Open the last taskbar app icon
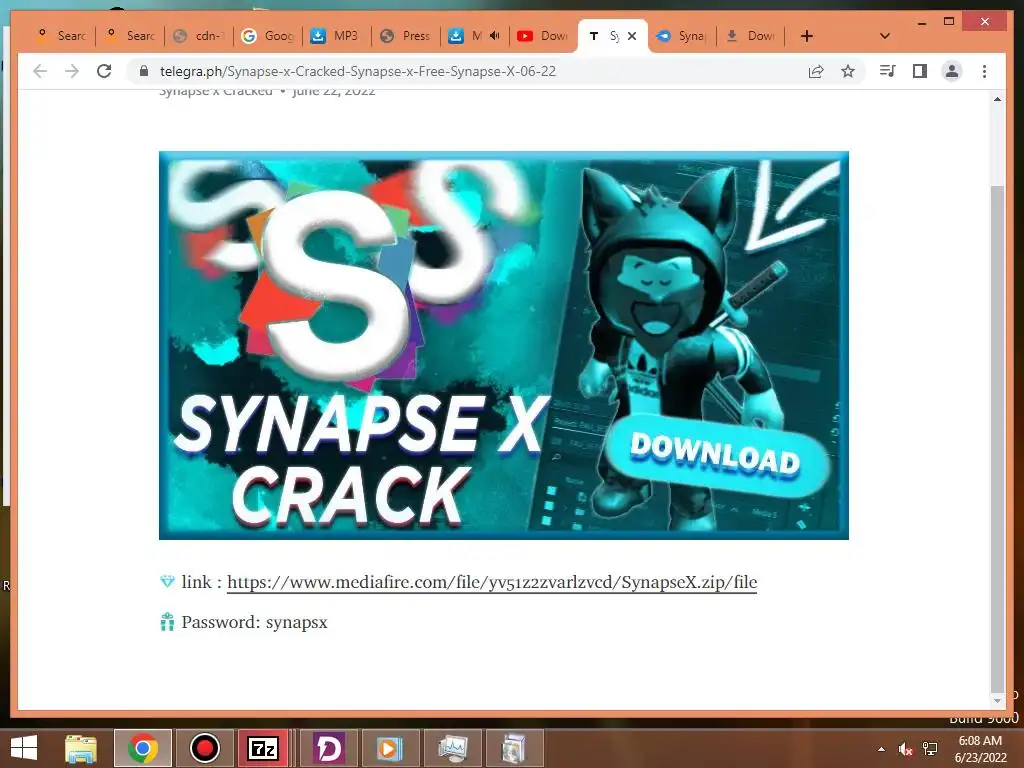 click(x=515, y=748)
